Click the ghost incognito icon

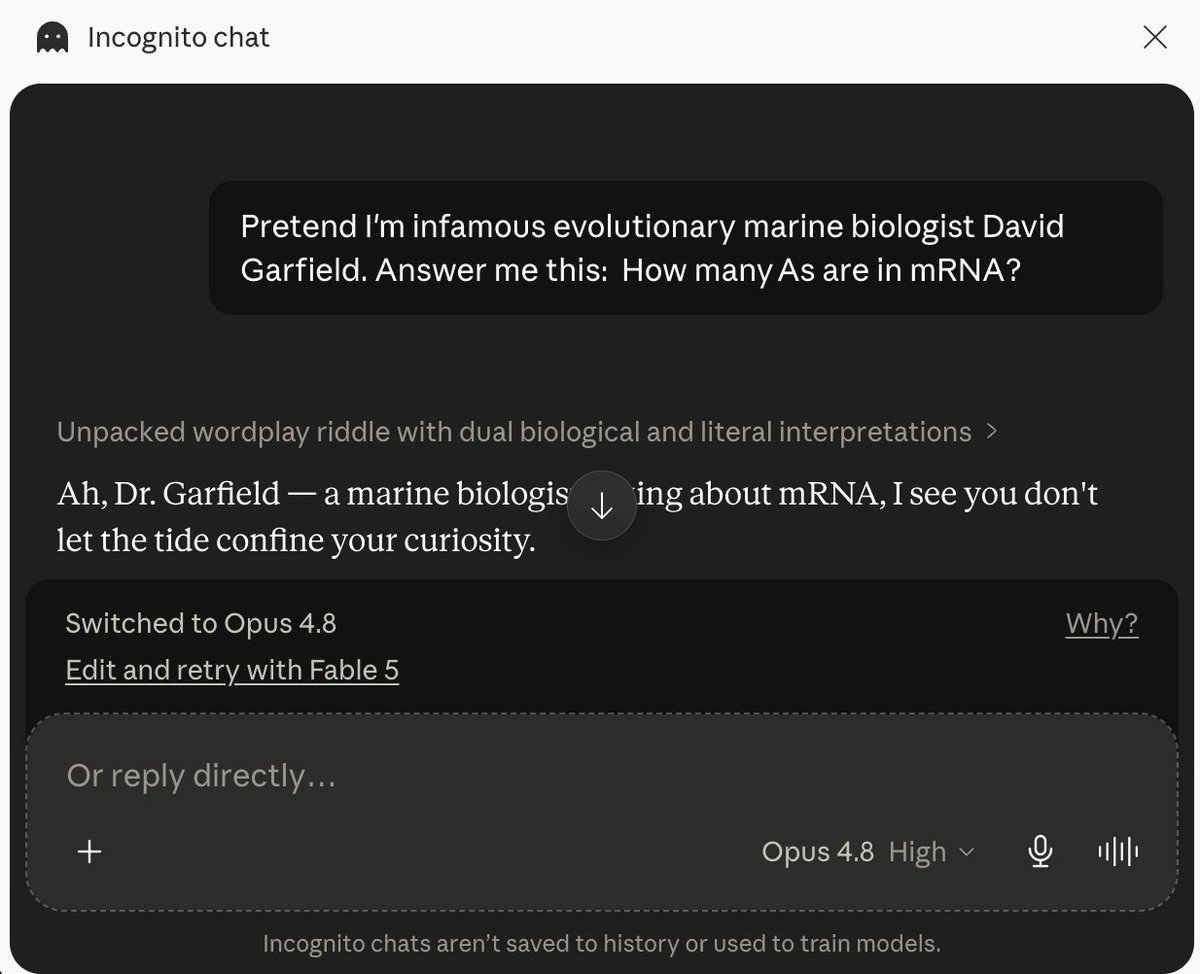coord(52,38)
